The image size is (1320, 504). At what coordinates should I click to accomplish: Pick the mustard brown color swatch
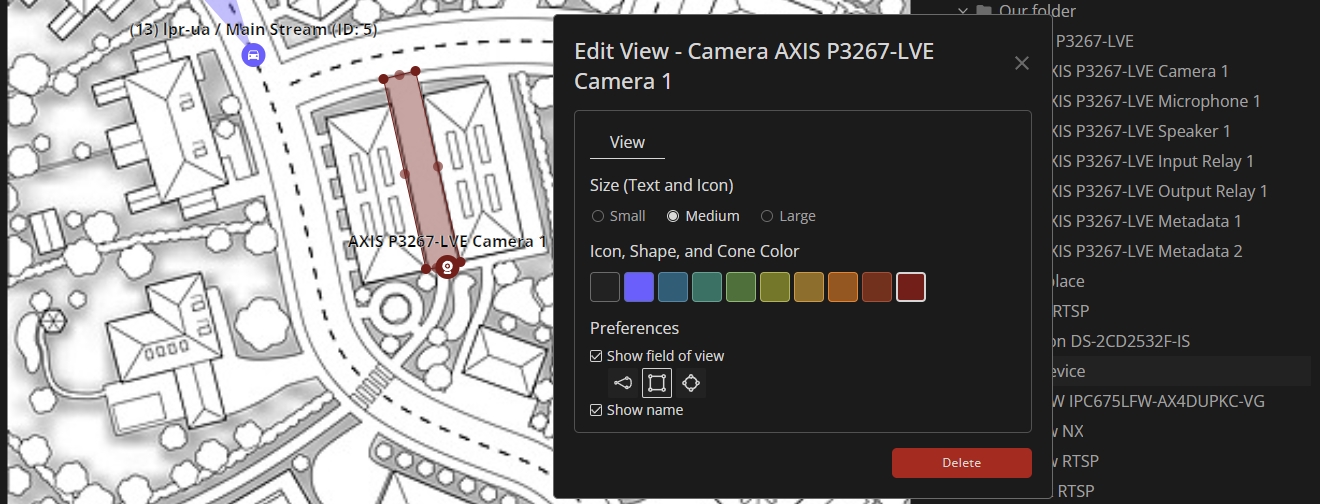coord(809,287)
